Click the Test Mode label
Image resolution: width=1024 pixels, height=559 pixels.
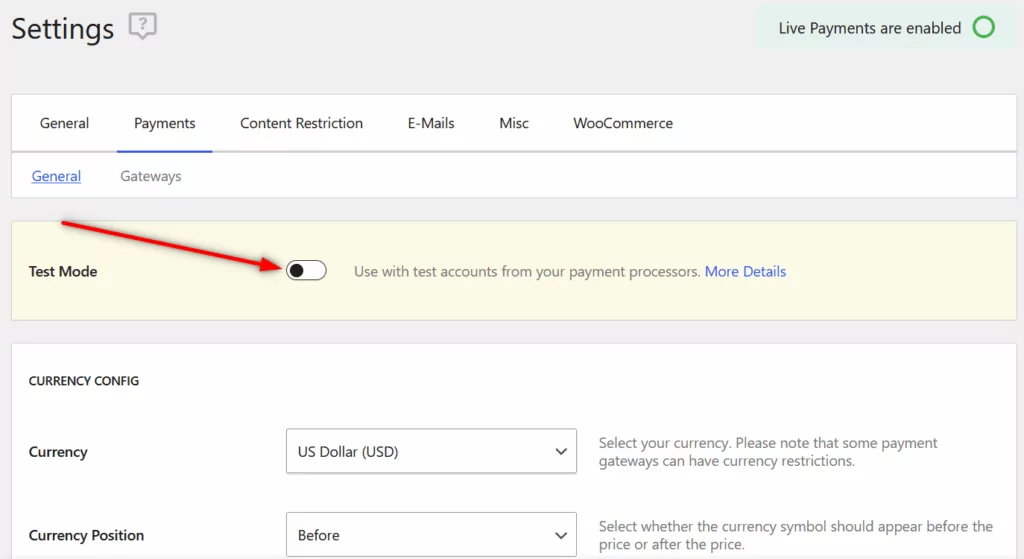point(63,271)
